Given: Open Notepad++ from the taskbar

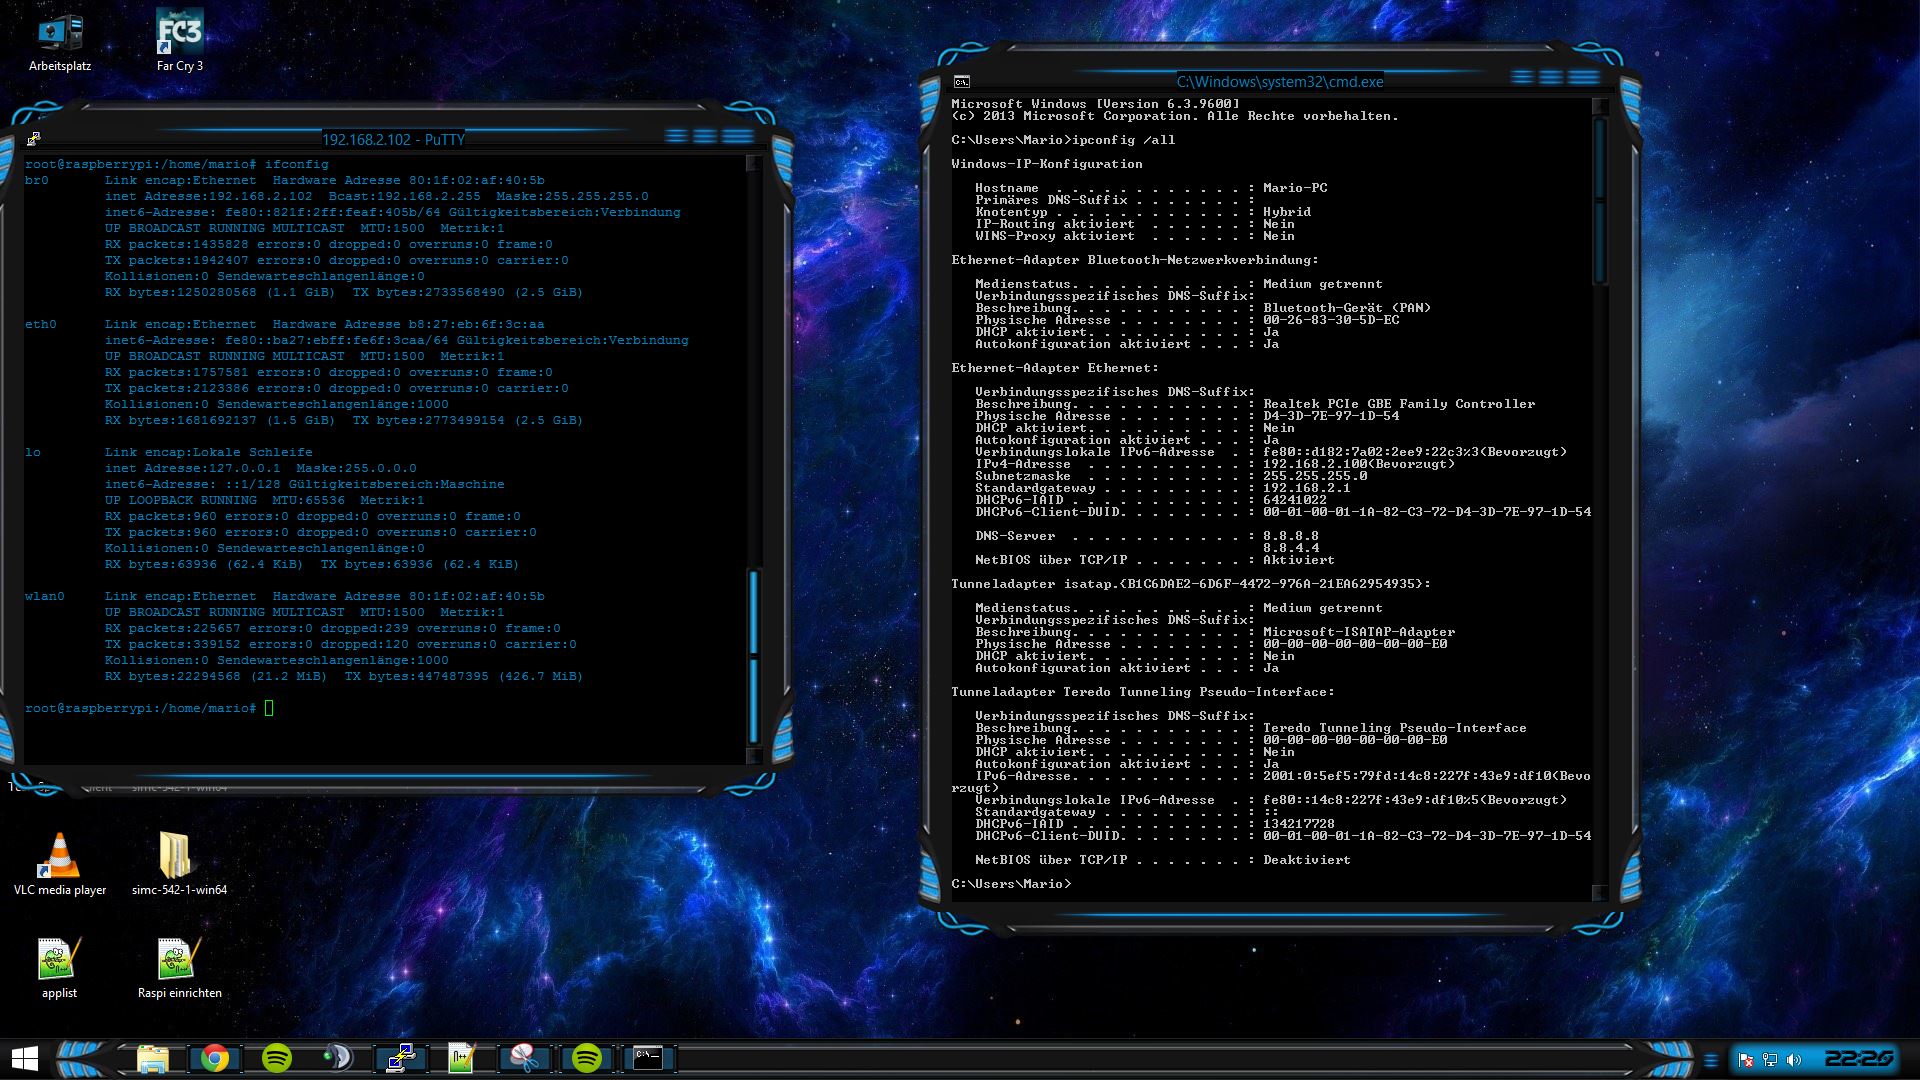Looking at the screenshot, I should 462,1058.
